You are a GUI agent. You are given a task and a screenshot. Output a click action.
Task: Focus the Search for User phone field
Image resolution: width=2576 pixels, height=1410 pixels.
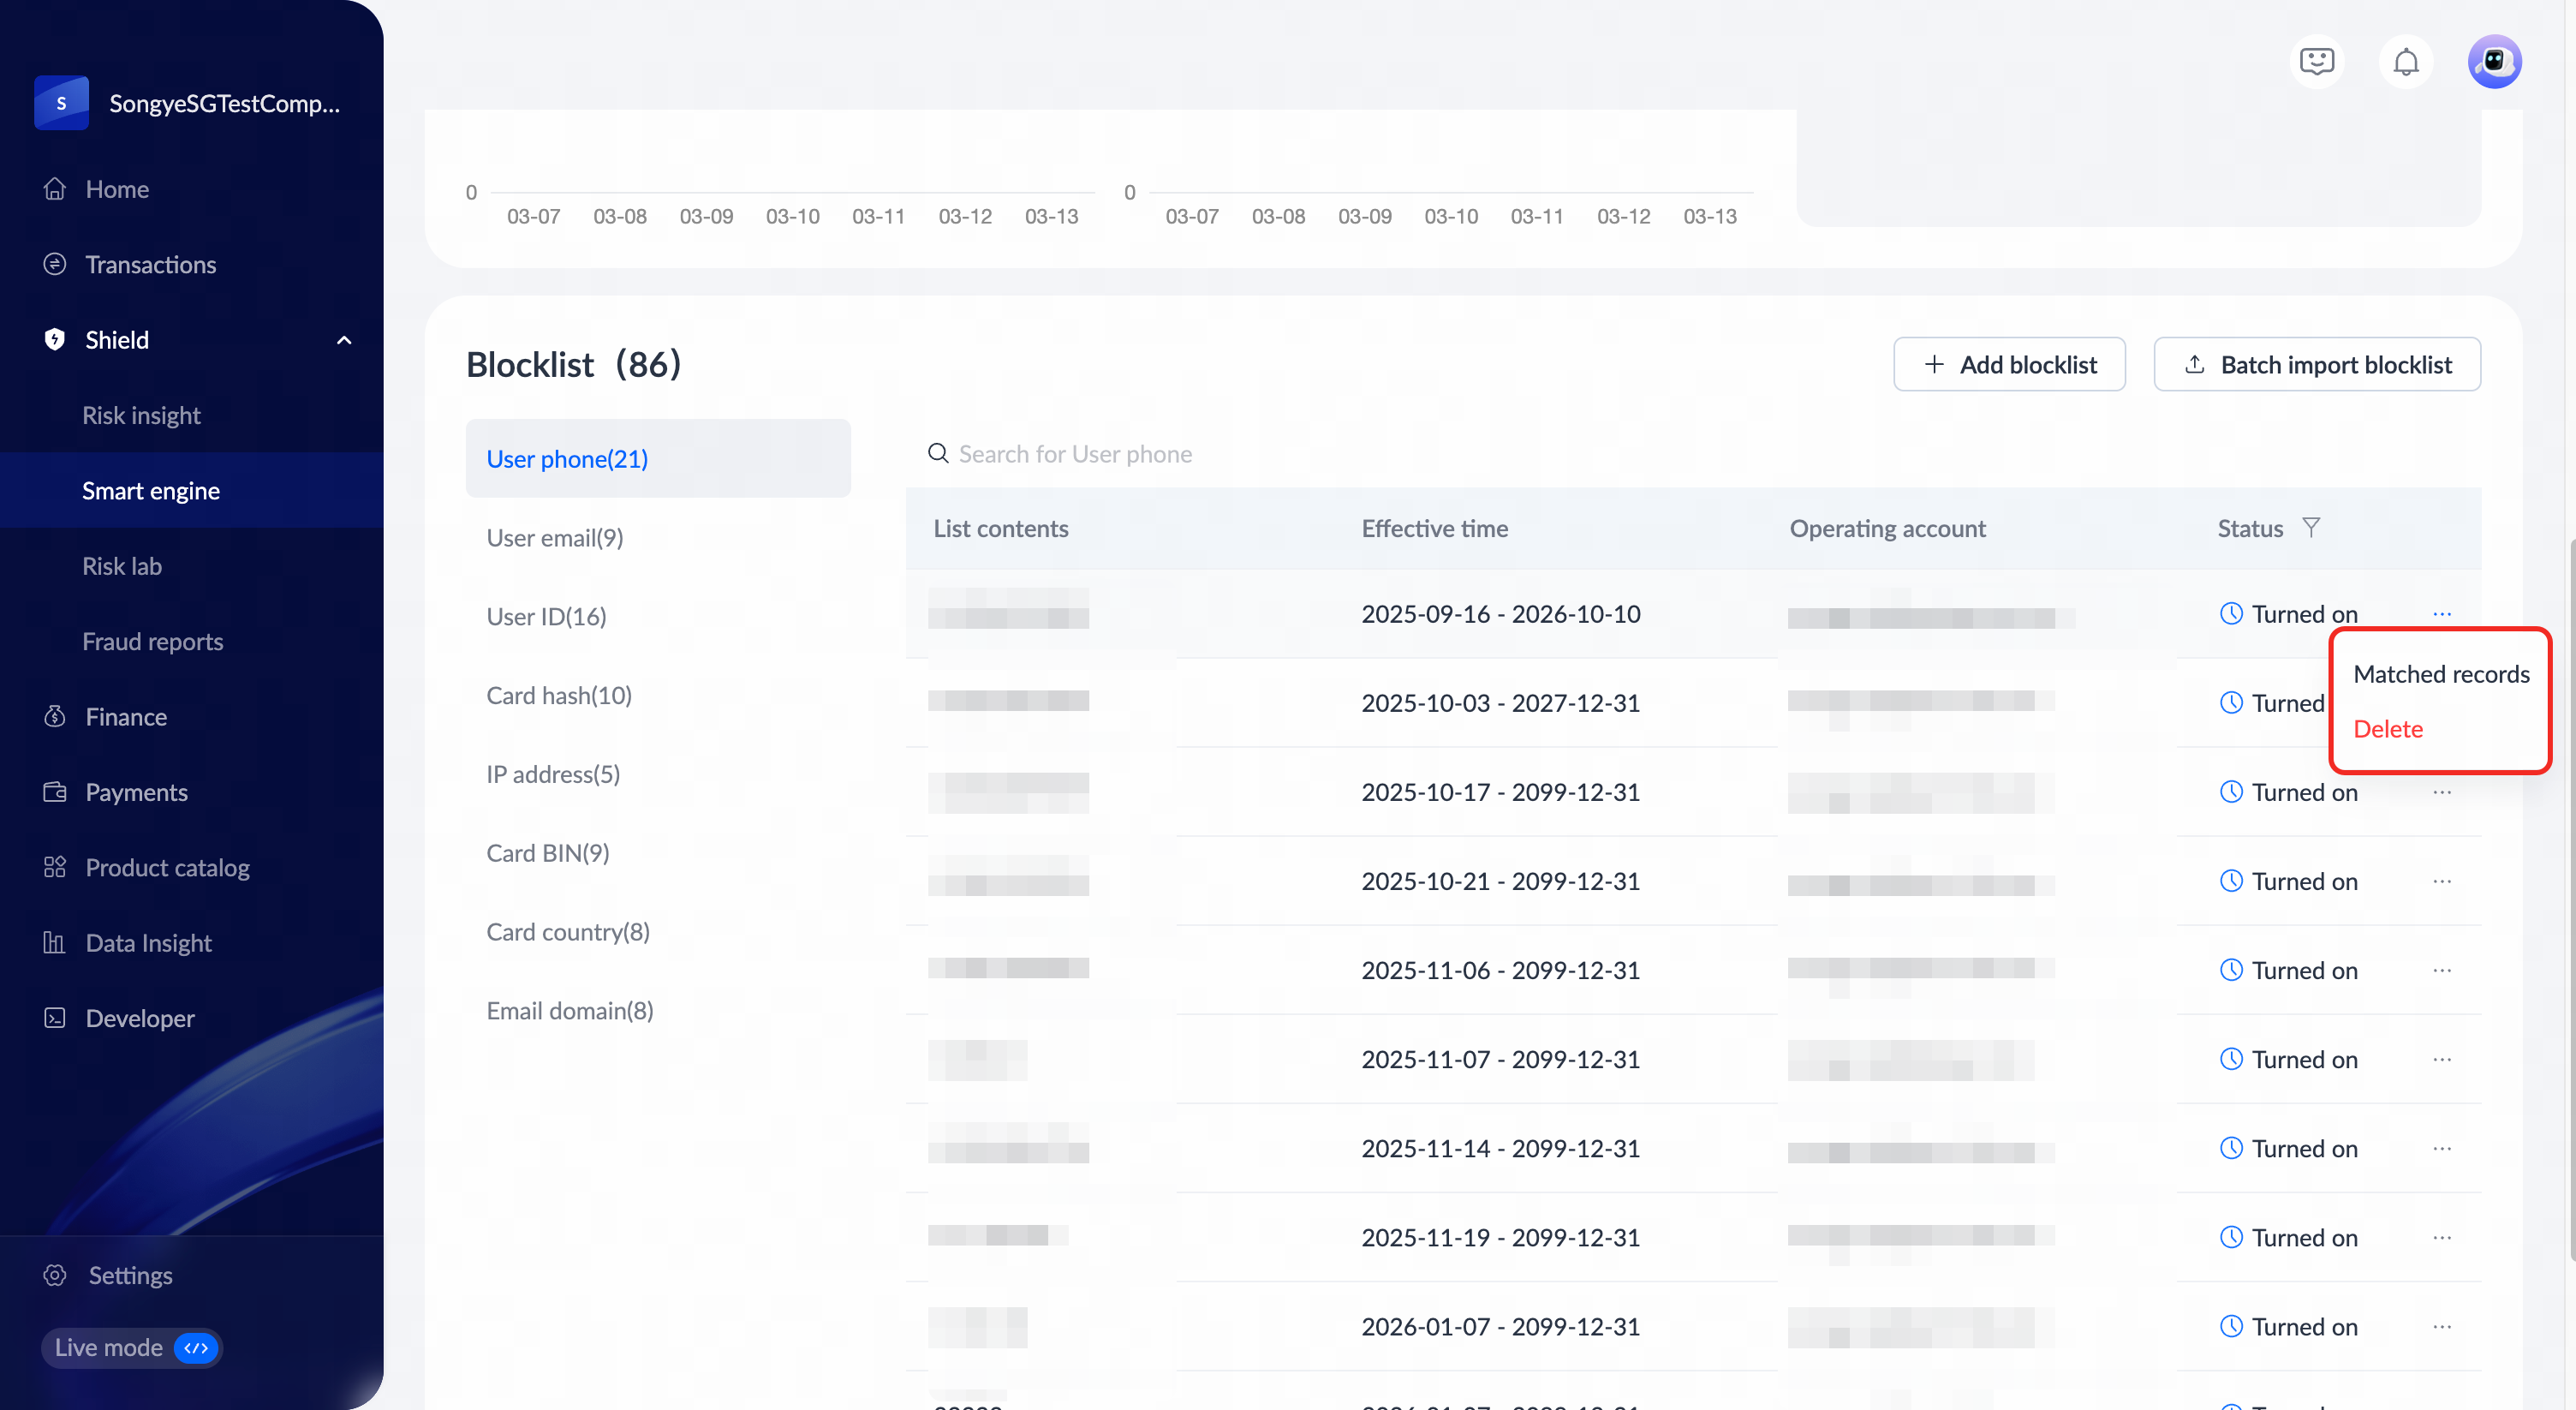coord(1075,454)
